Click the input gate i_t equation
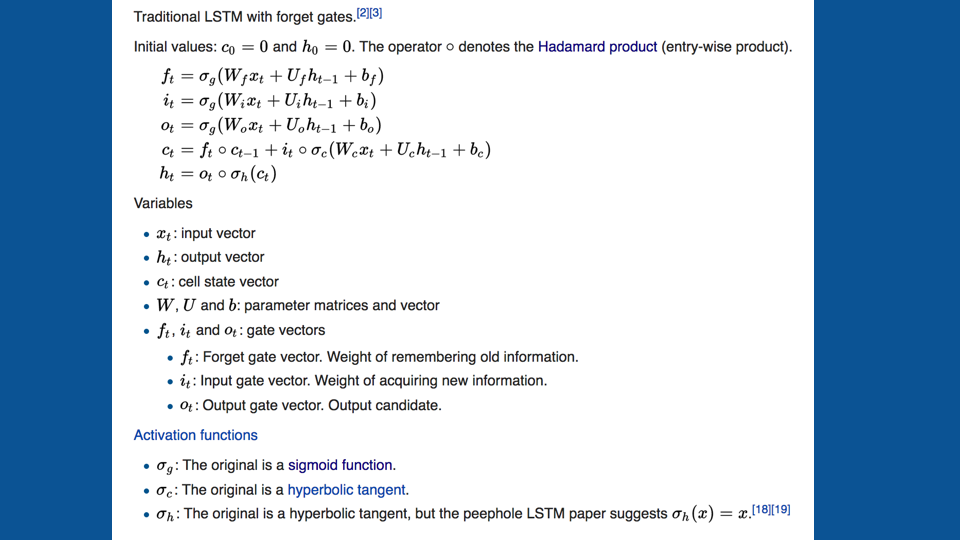Screen dimensions: 960x540 [x=269, y=100]
